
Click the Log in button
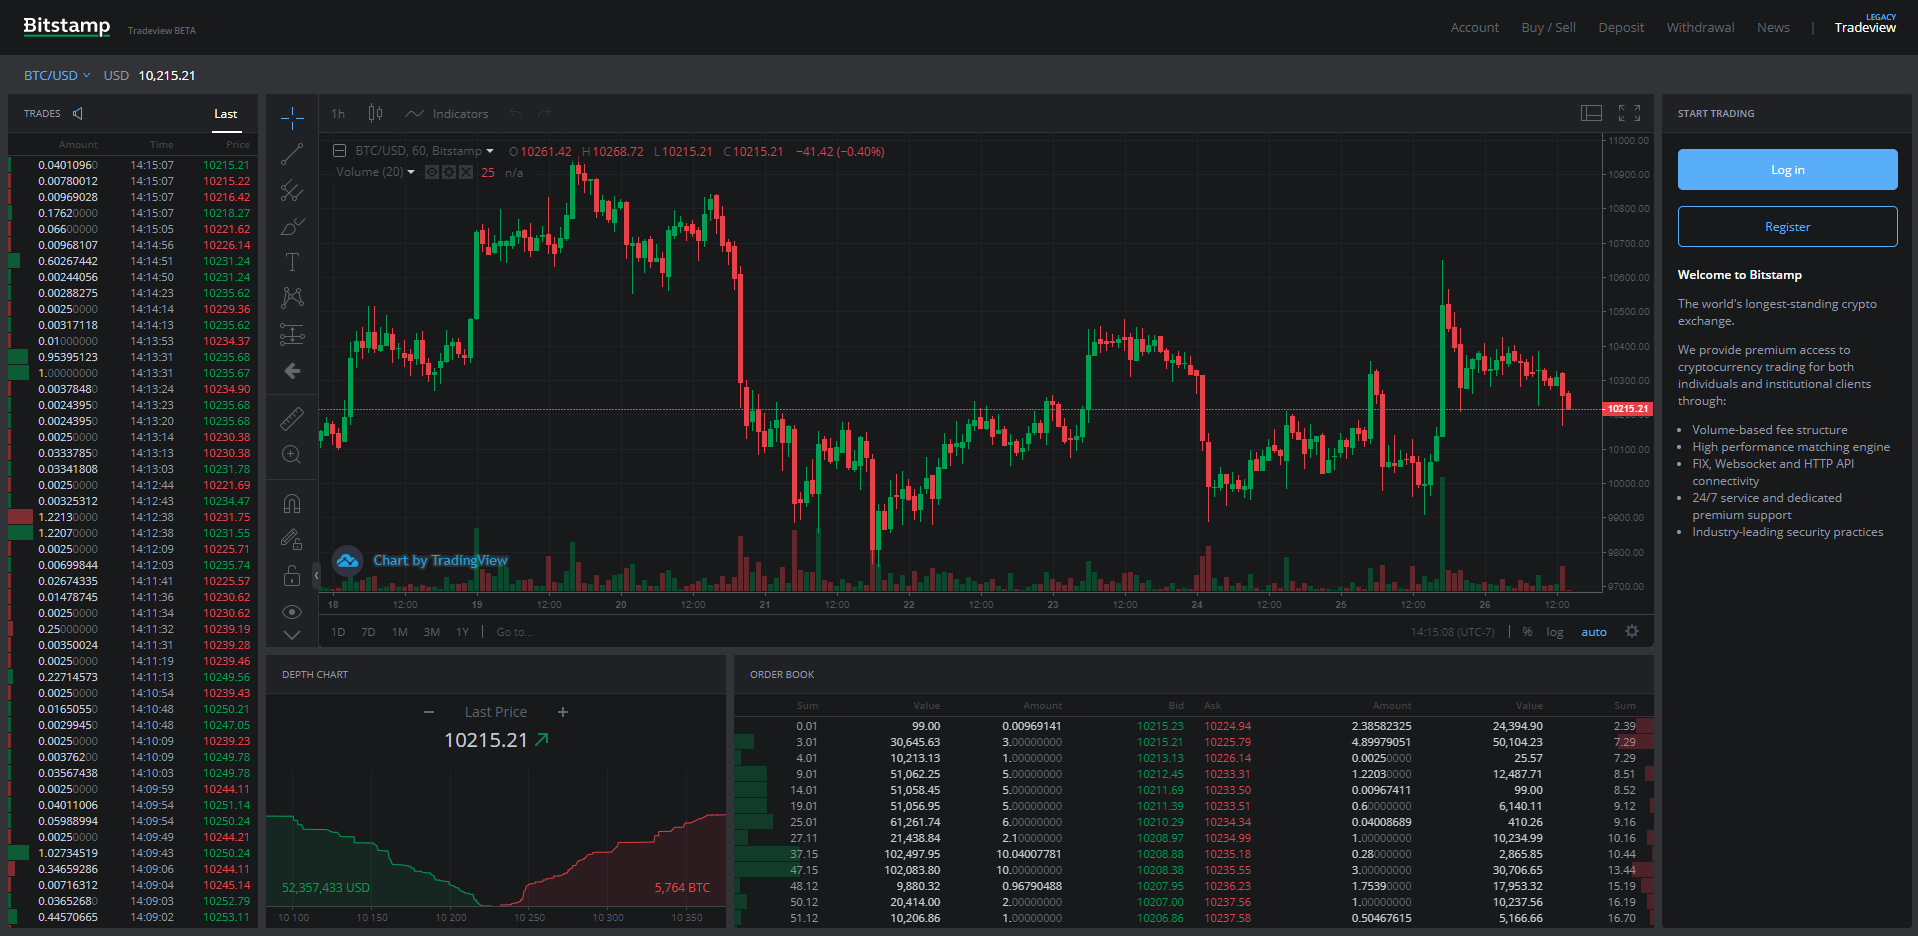tap(1787, 170)
